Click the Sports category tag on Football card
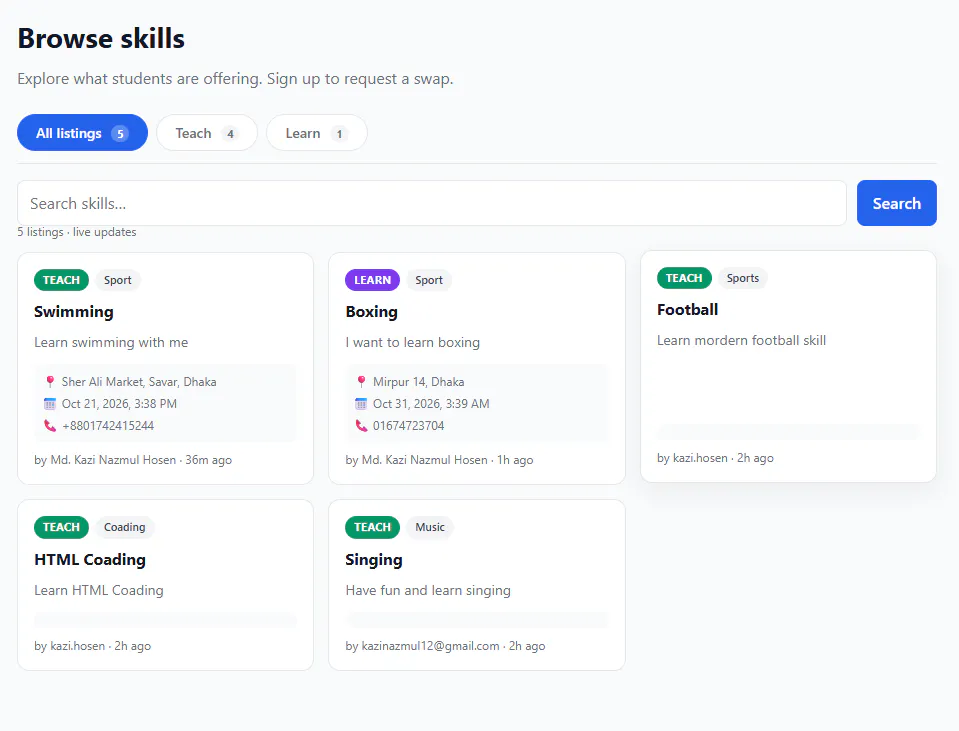 click(x=742, y=278)
